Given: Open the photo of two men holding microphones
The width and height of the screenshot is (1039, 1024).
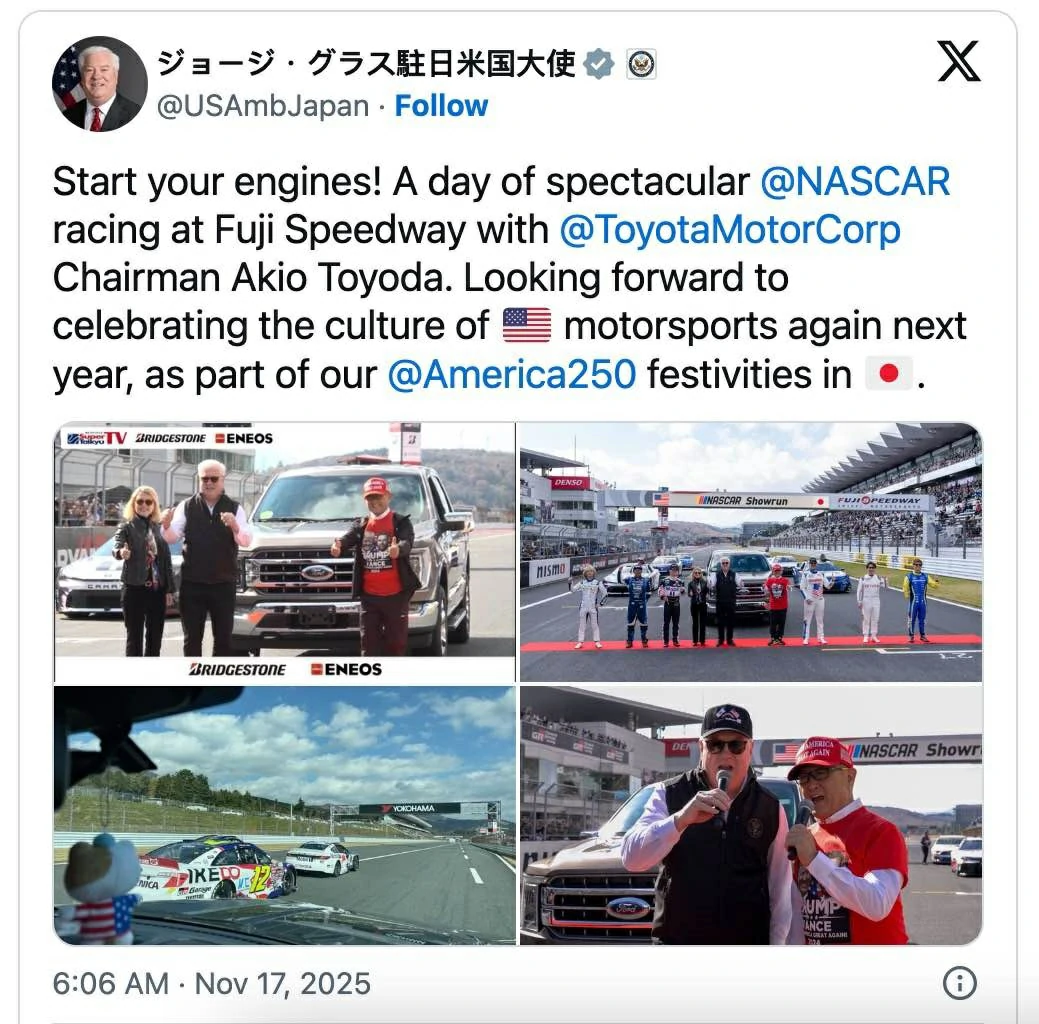Looking at the screenshot, I should coord(750,815).
